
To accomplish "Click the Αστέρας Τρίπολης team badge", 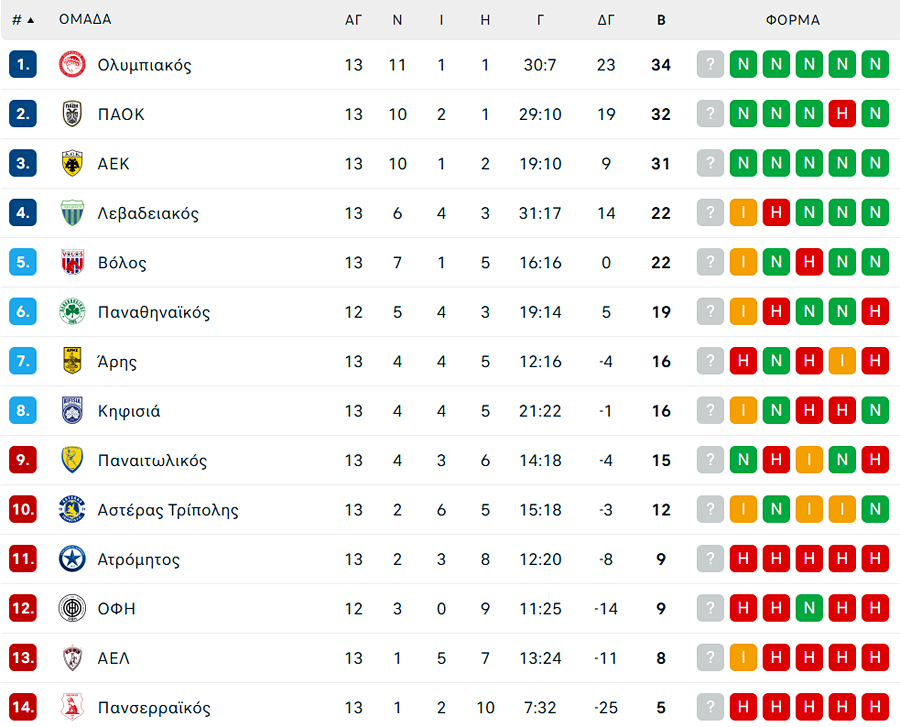I will click(x=72, y=510).
